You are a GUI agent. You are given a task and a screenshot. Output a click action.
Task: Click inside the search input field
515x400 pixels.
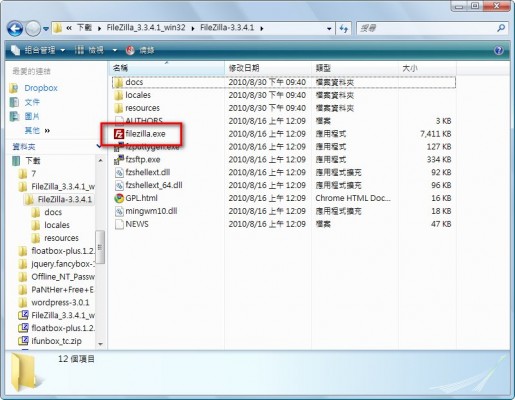coord(427,29)
